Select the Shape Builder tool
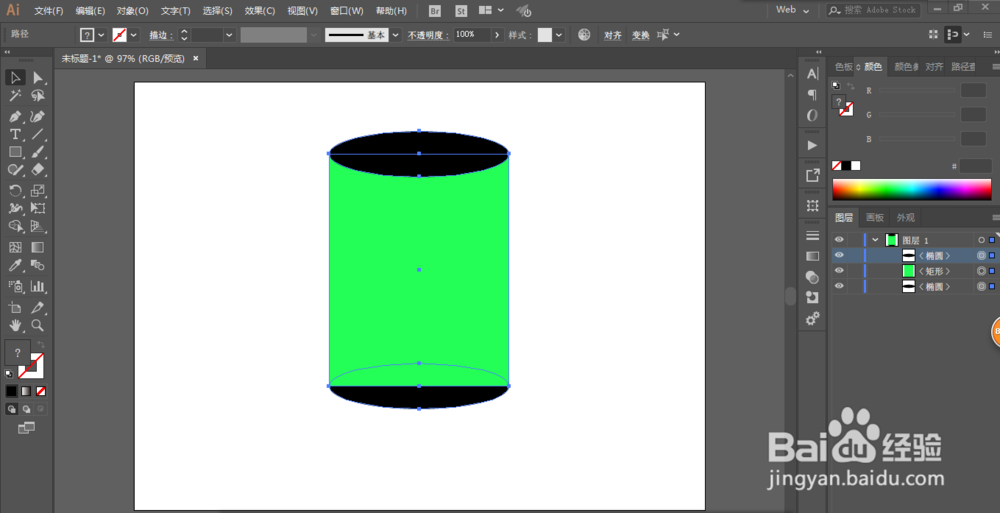Viewport: 1000px width, 513px height. pyautogui.click(x=15, y=226)
